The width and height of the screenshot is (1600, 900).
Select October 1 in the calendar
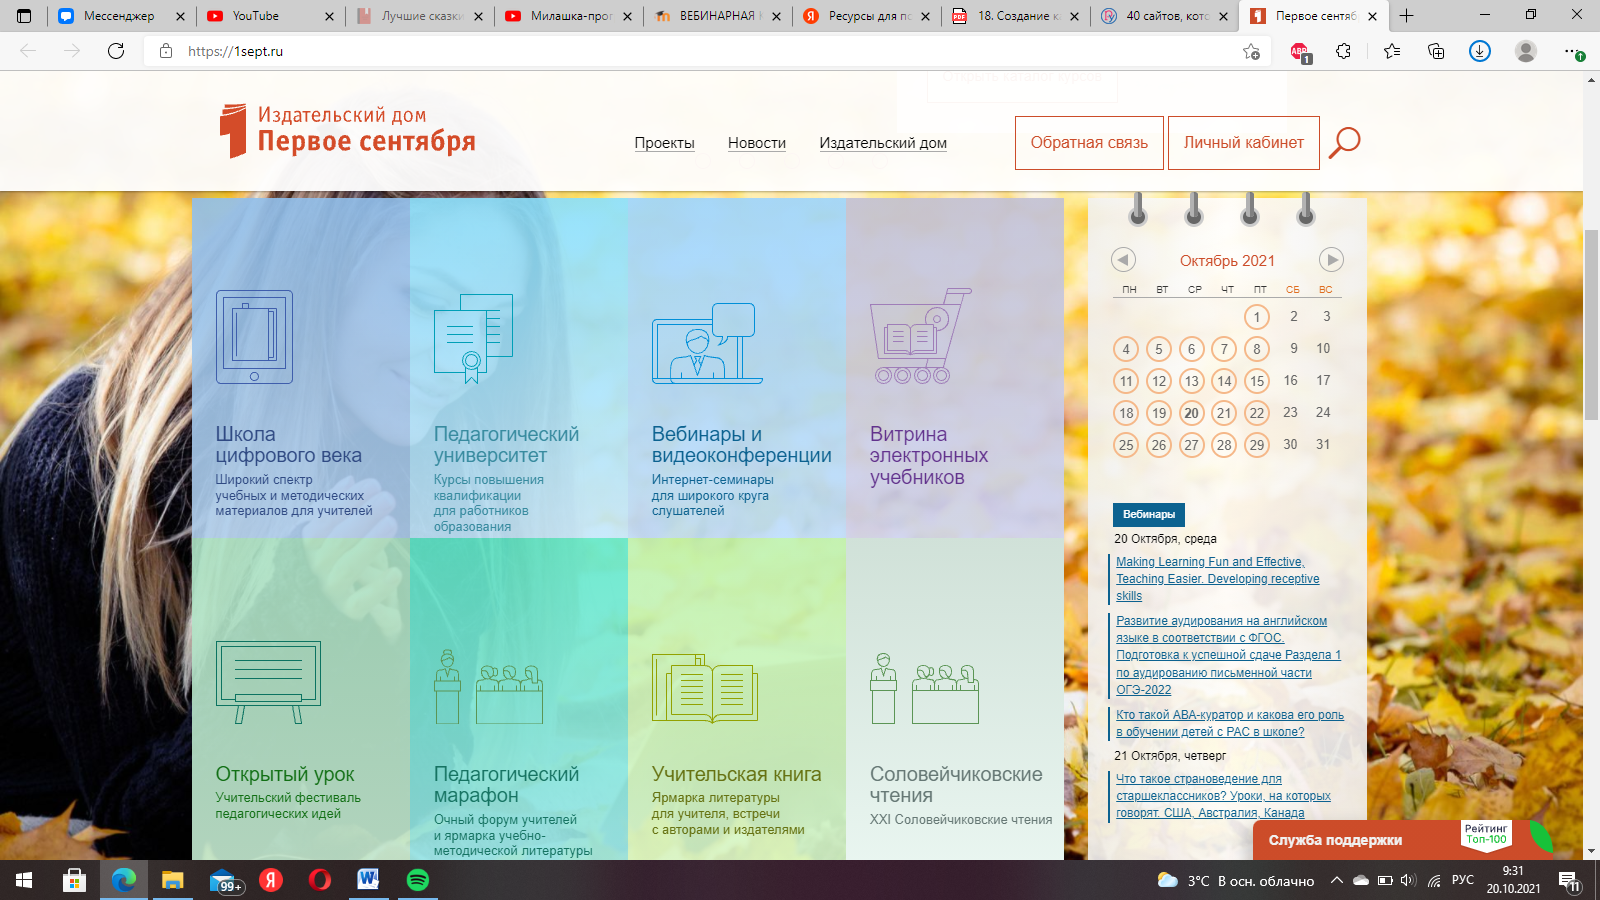[x=1257, y=317]
